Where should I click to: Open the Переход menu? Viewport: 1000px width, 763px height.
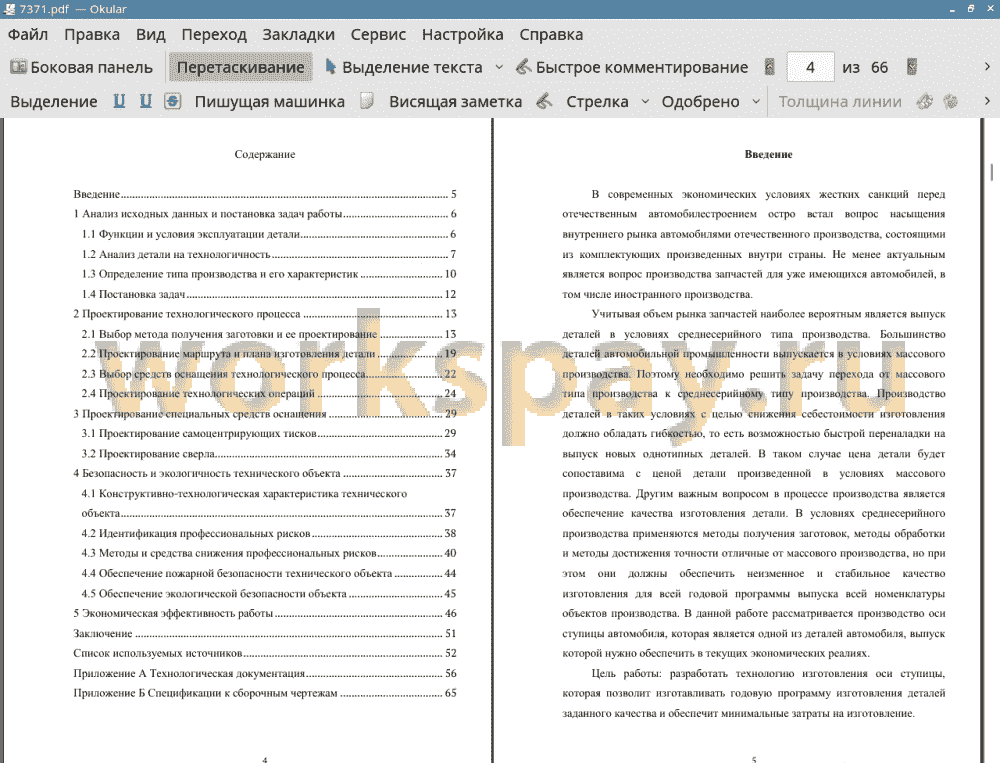pos(214,34)
